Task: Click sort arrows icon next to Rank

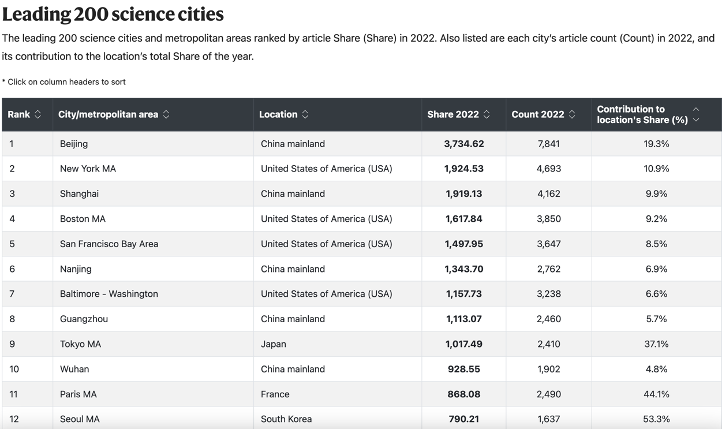Action: 38,114
